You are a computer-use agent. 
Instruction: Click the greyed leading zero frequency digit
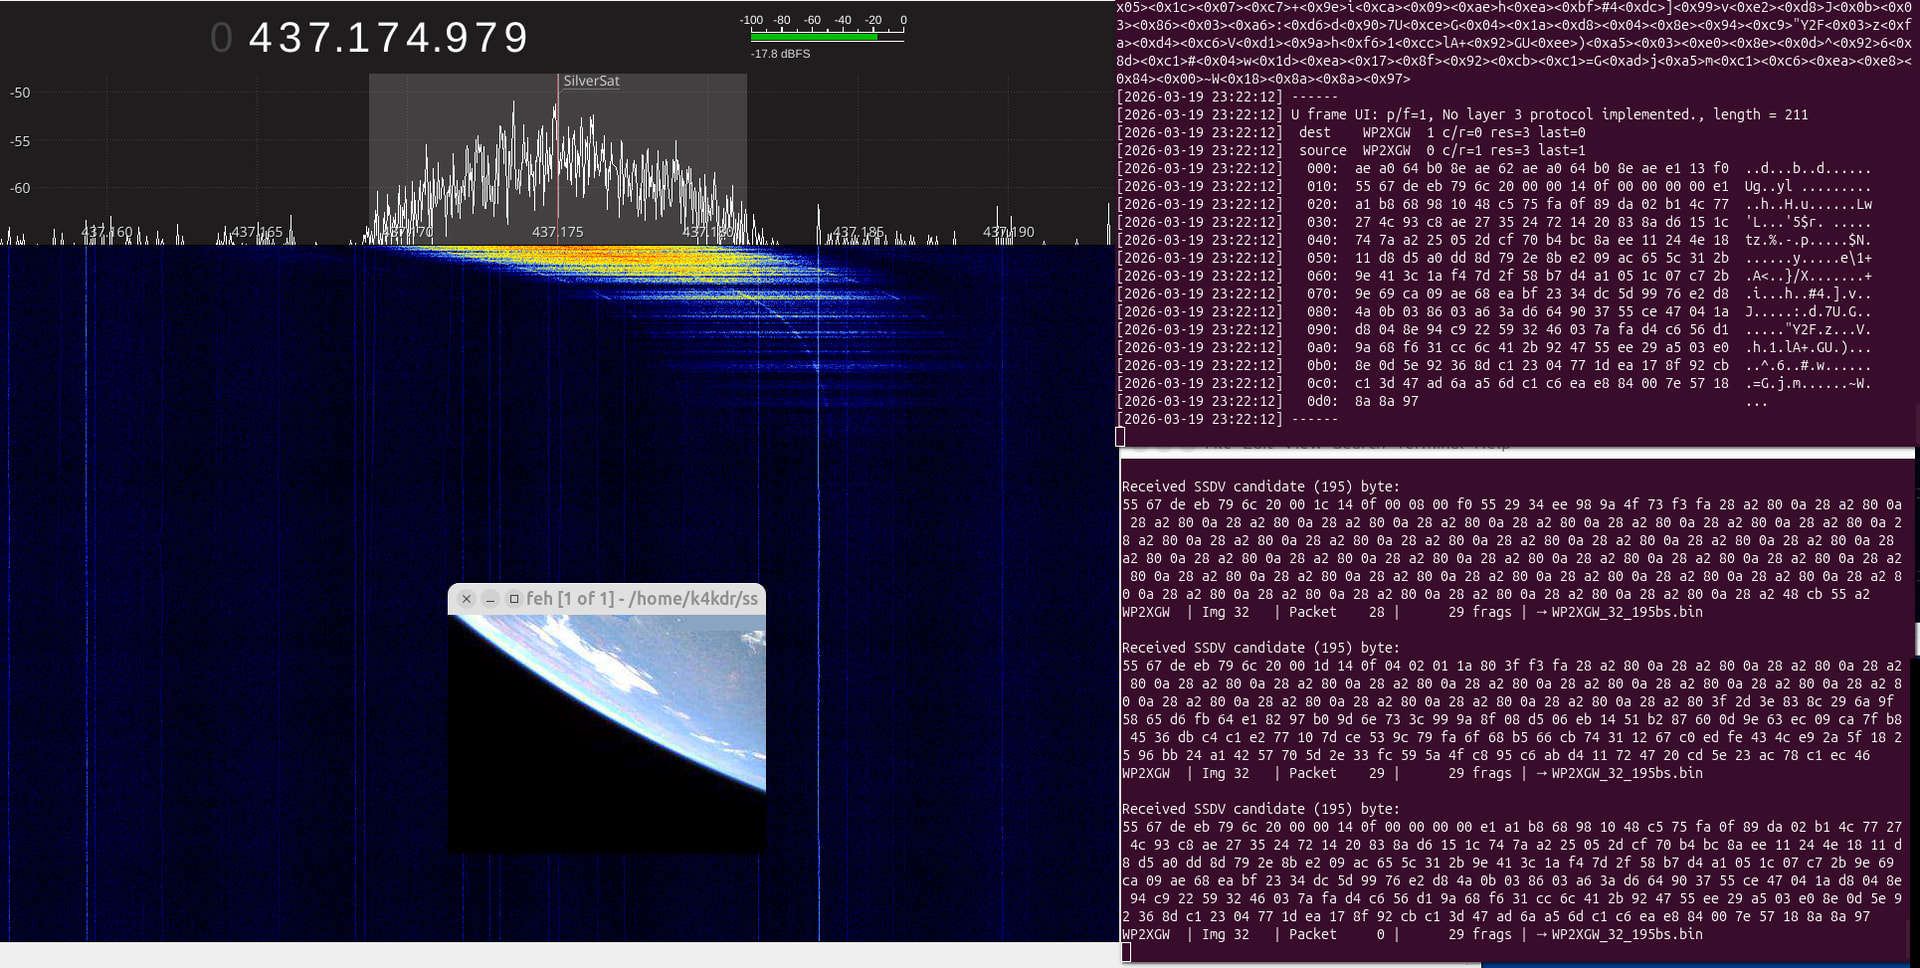pos(221,38)
